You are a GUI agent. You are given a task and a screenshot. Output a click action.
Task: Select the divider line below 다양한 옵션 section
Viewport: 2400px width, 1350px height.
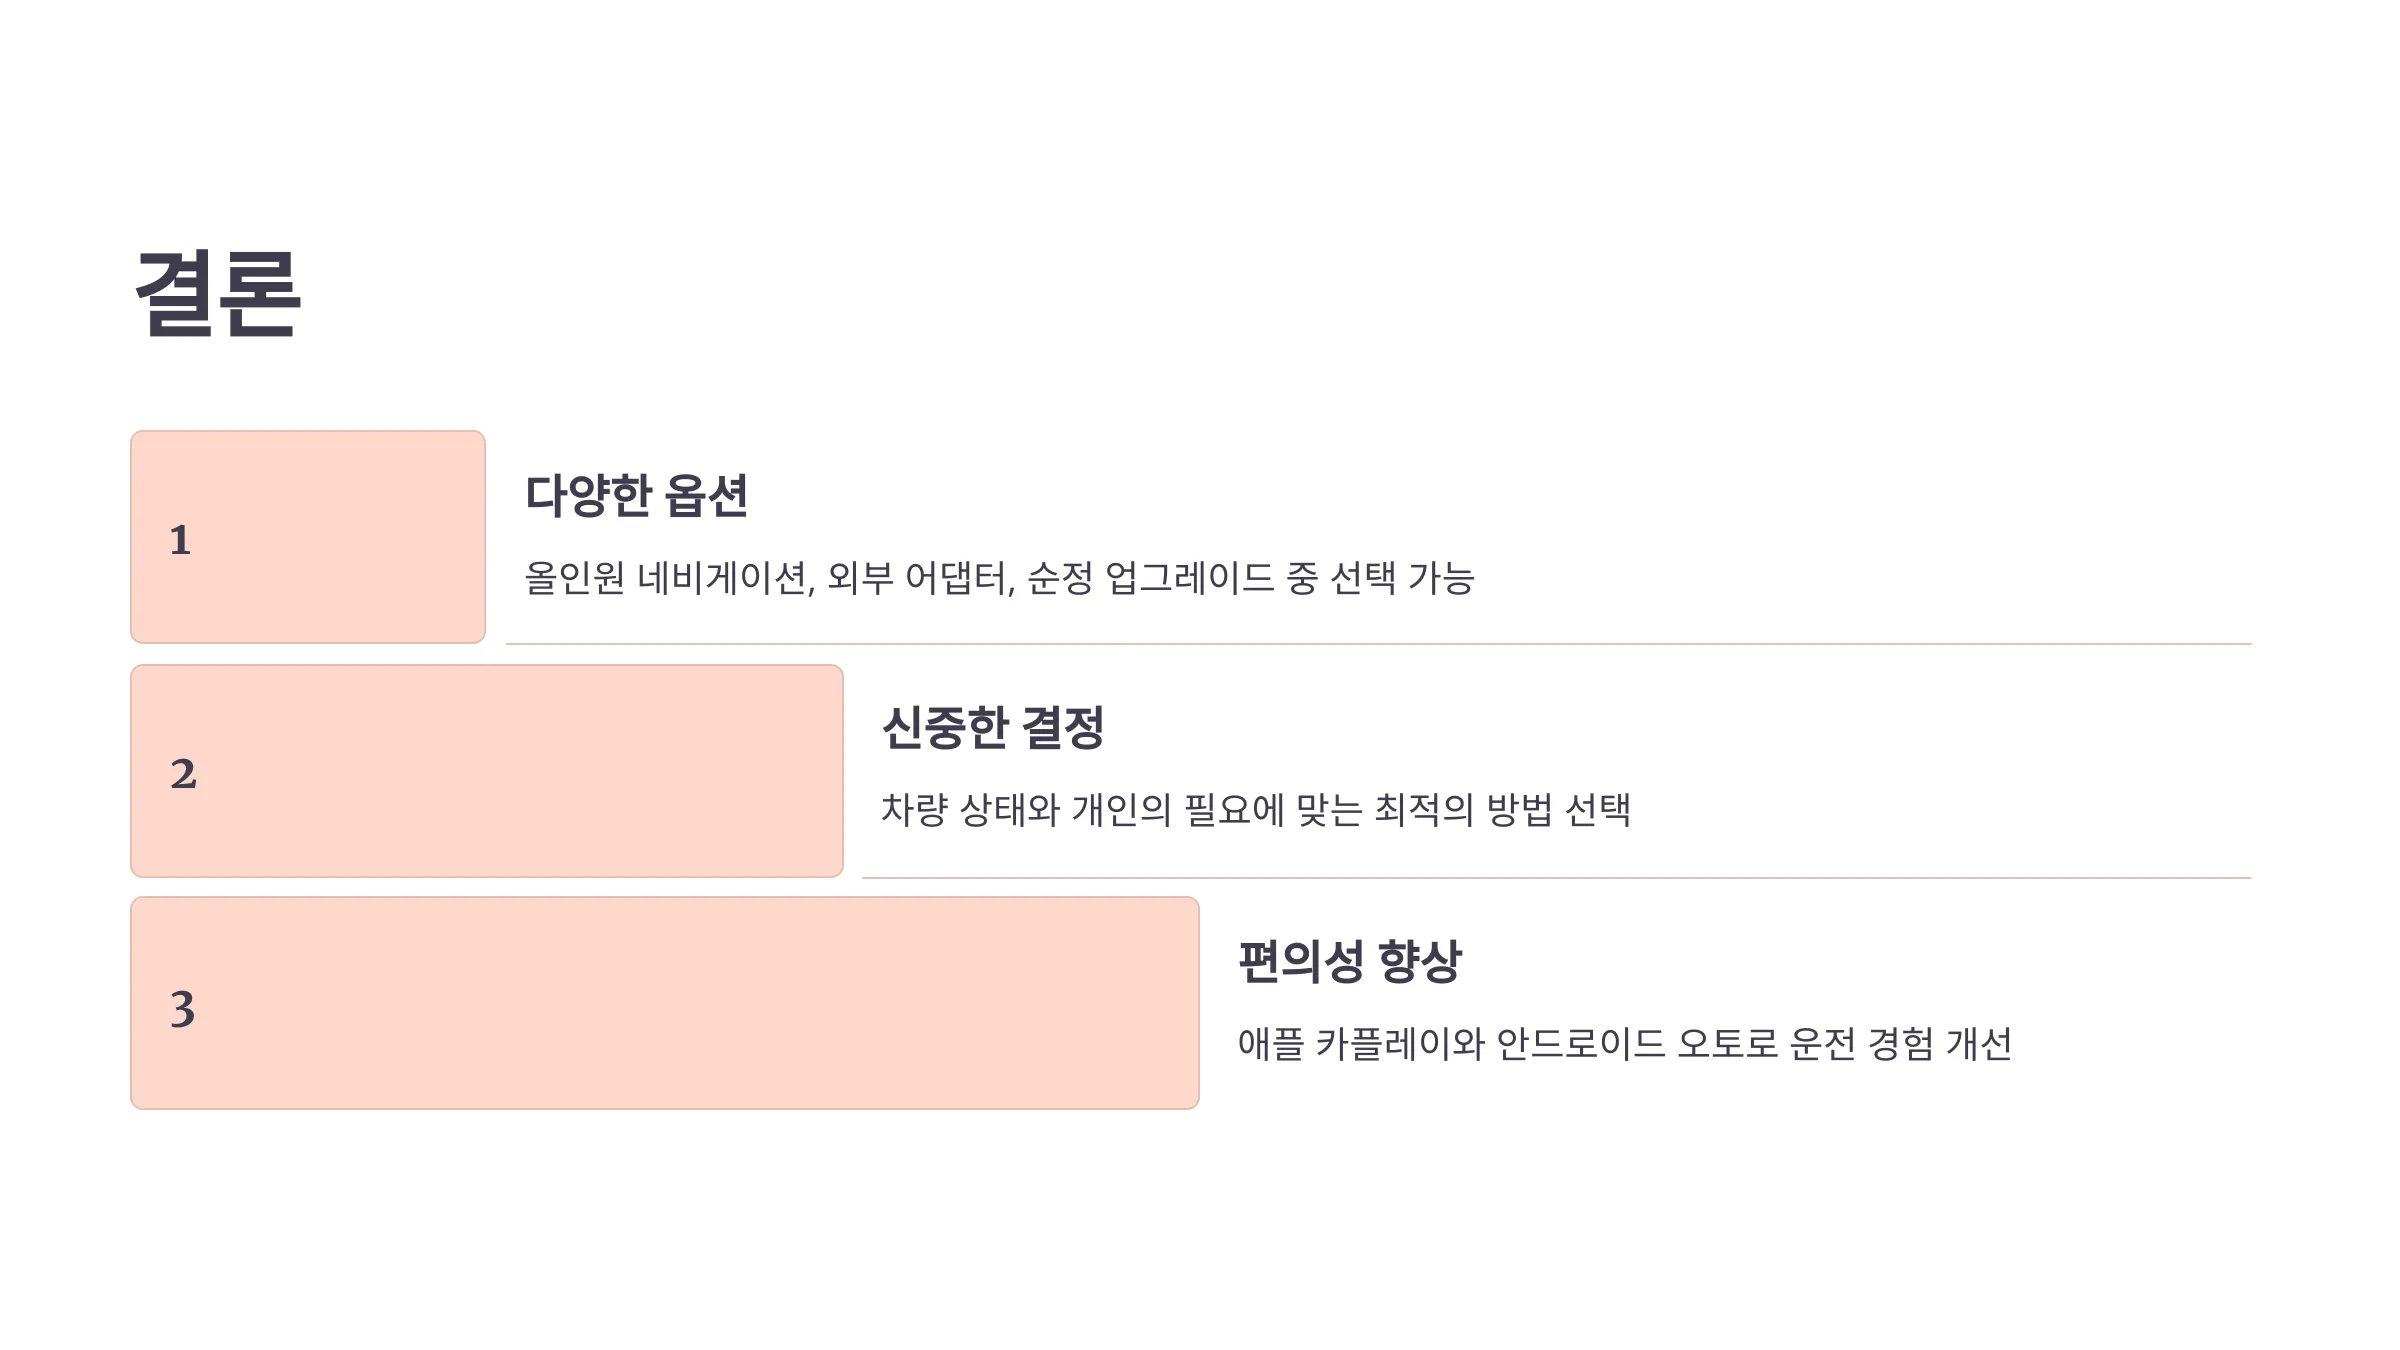click(x=1379, y=644)
